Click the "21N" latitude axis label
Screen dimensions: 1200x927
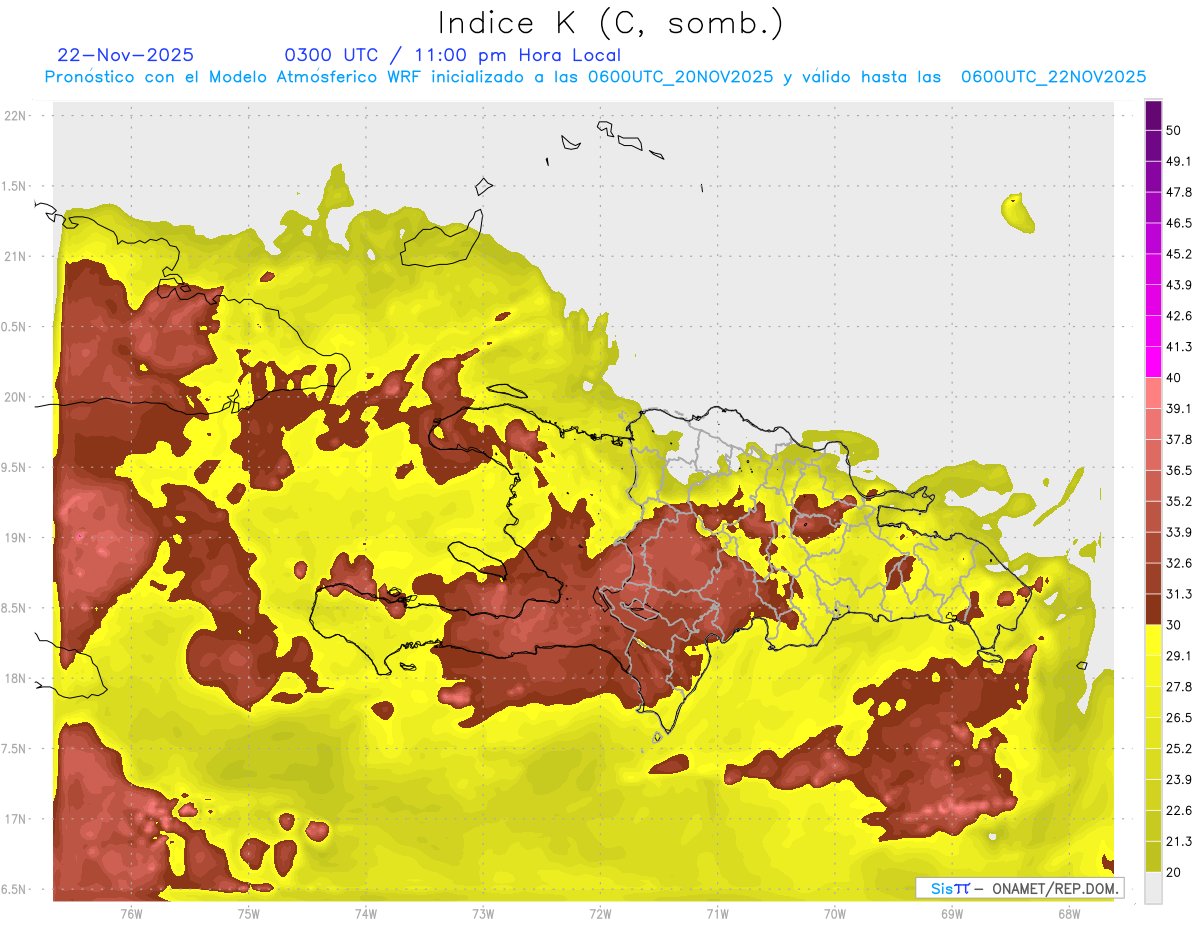[17, 256]
